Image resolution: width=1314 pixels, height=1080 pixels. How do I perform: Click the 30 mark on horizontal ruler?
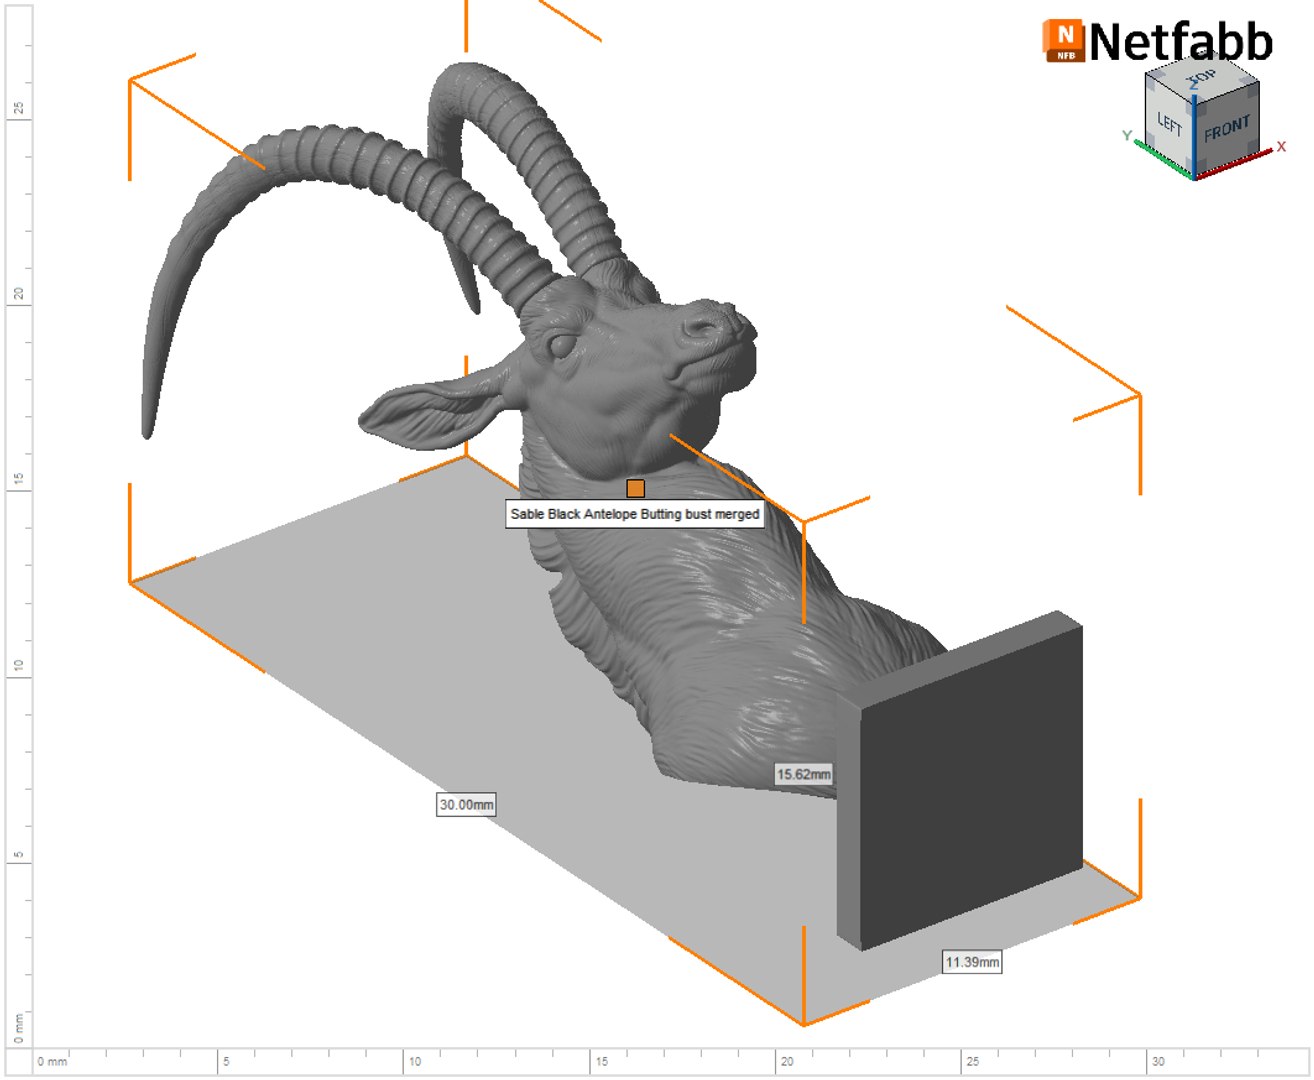(x=1158, y=1061)
